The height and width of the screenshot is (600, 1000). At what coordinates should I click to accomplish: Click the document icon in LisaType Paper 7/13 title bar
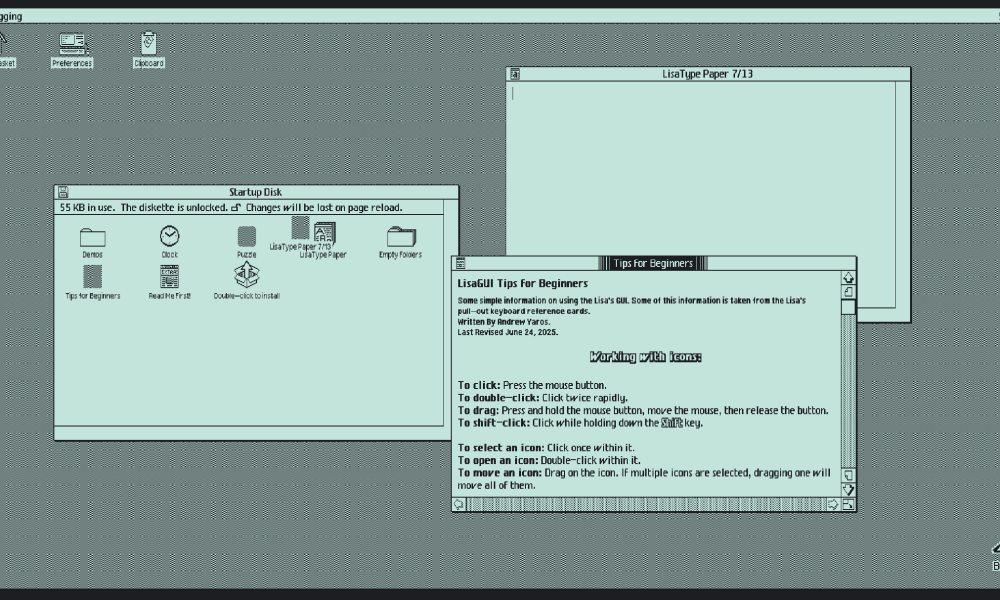pyautogui.click(x=515, y=74)
